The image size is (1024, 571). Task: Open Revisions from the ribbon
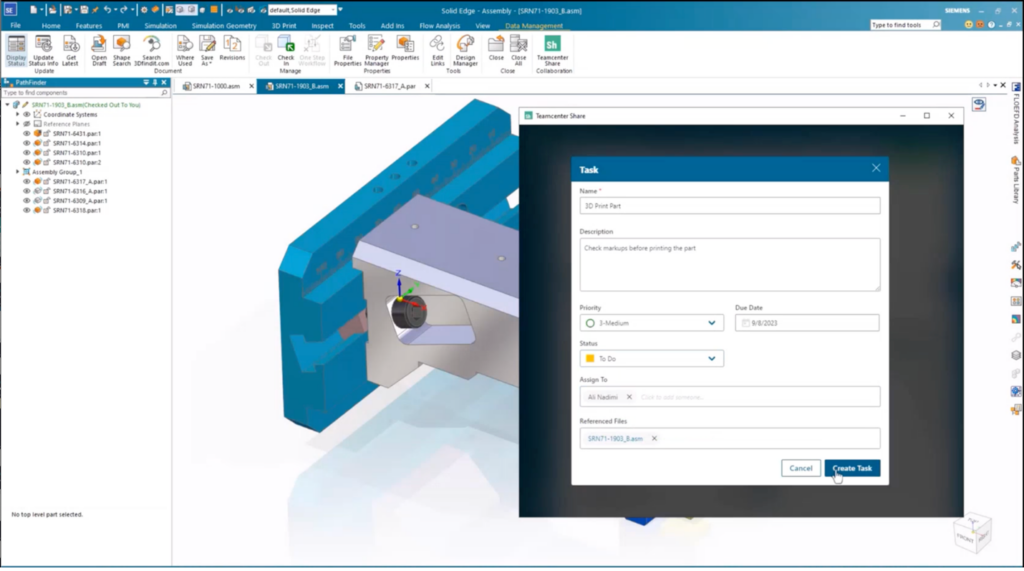[232, 48]
